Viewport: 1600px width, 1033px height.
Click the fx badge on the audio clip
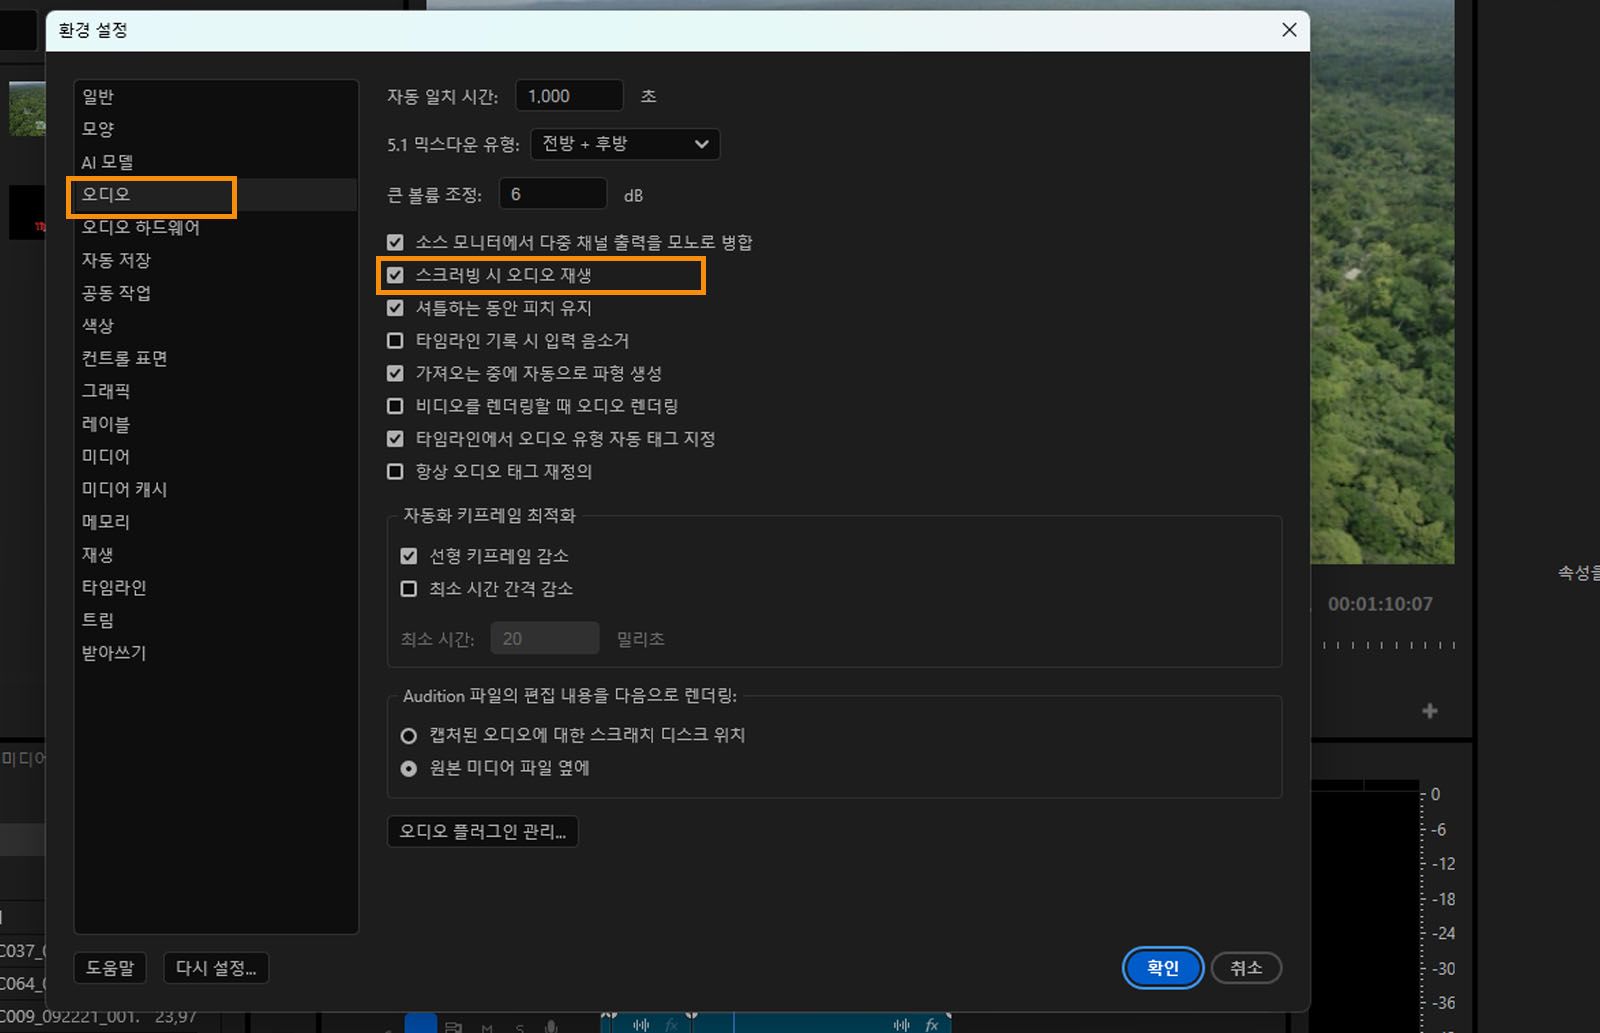point(671,1026)
